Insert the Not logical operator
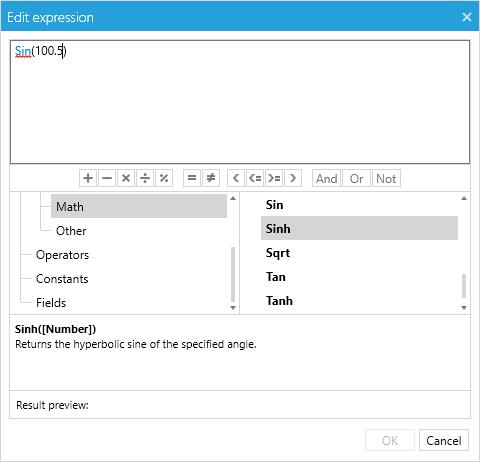This screenshot has width=480, height=462. (x=386, y=178)
